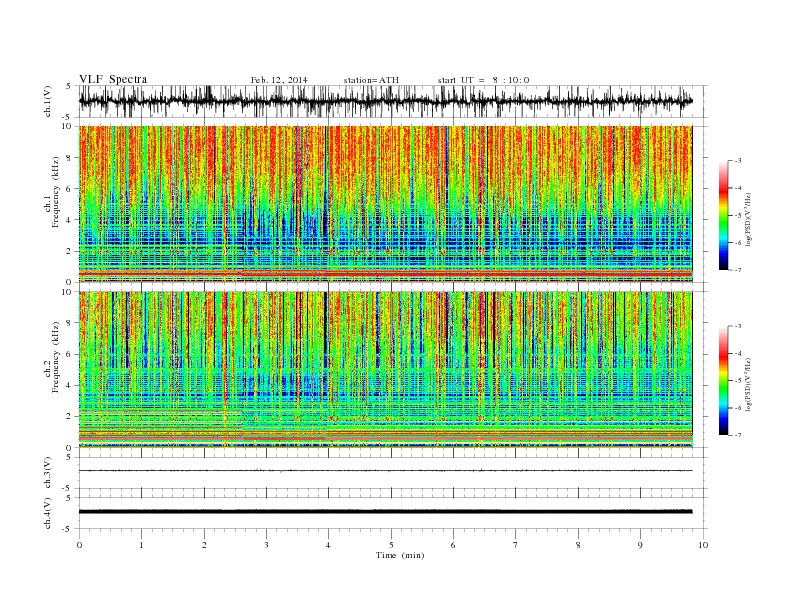Click the ch.3 voltage waveform trace
The image size is (792, 612).
pos(385,471)
